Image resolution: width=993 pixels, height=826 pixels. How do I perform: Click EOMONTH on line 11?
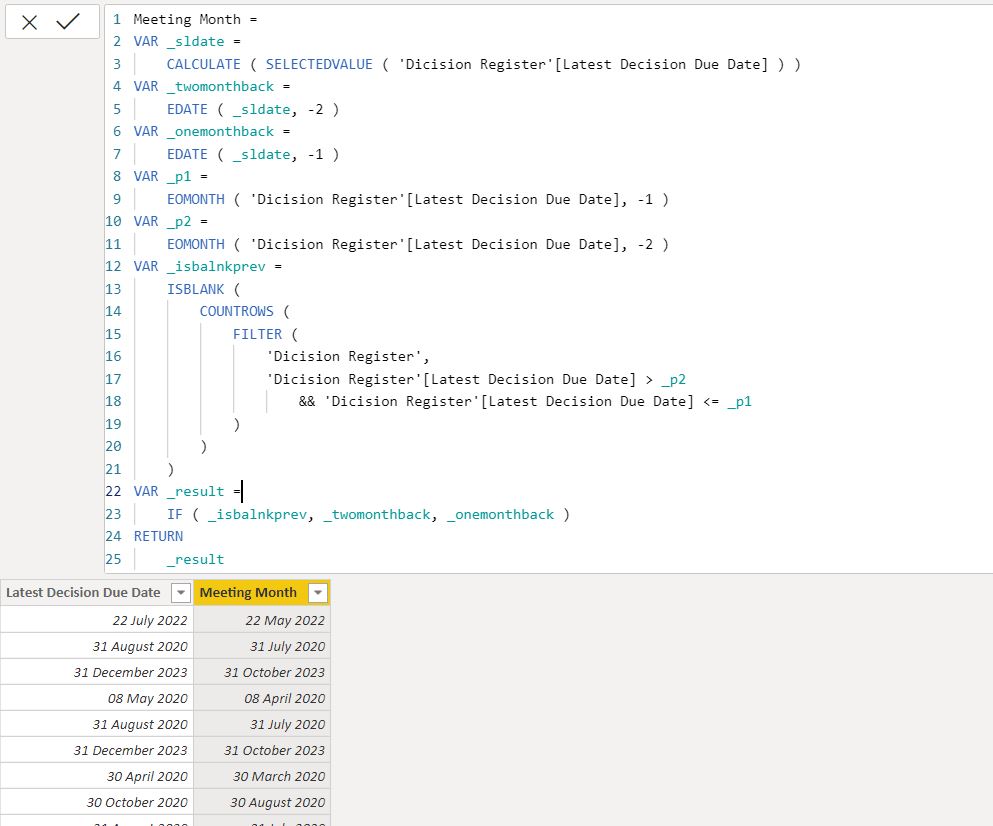(x=196, y=245)
